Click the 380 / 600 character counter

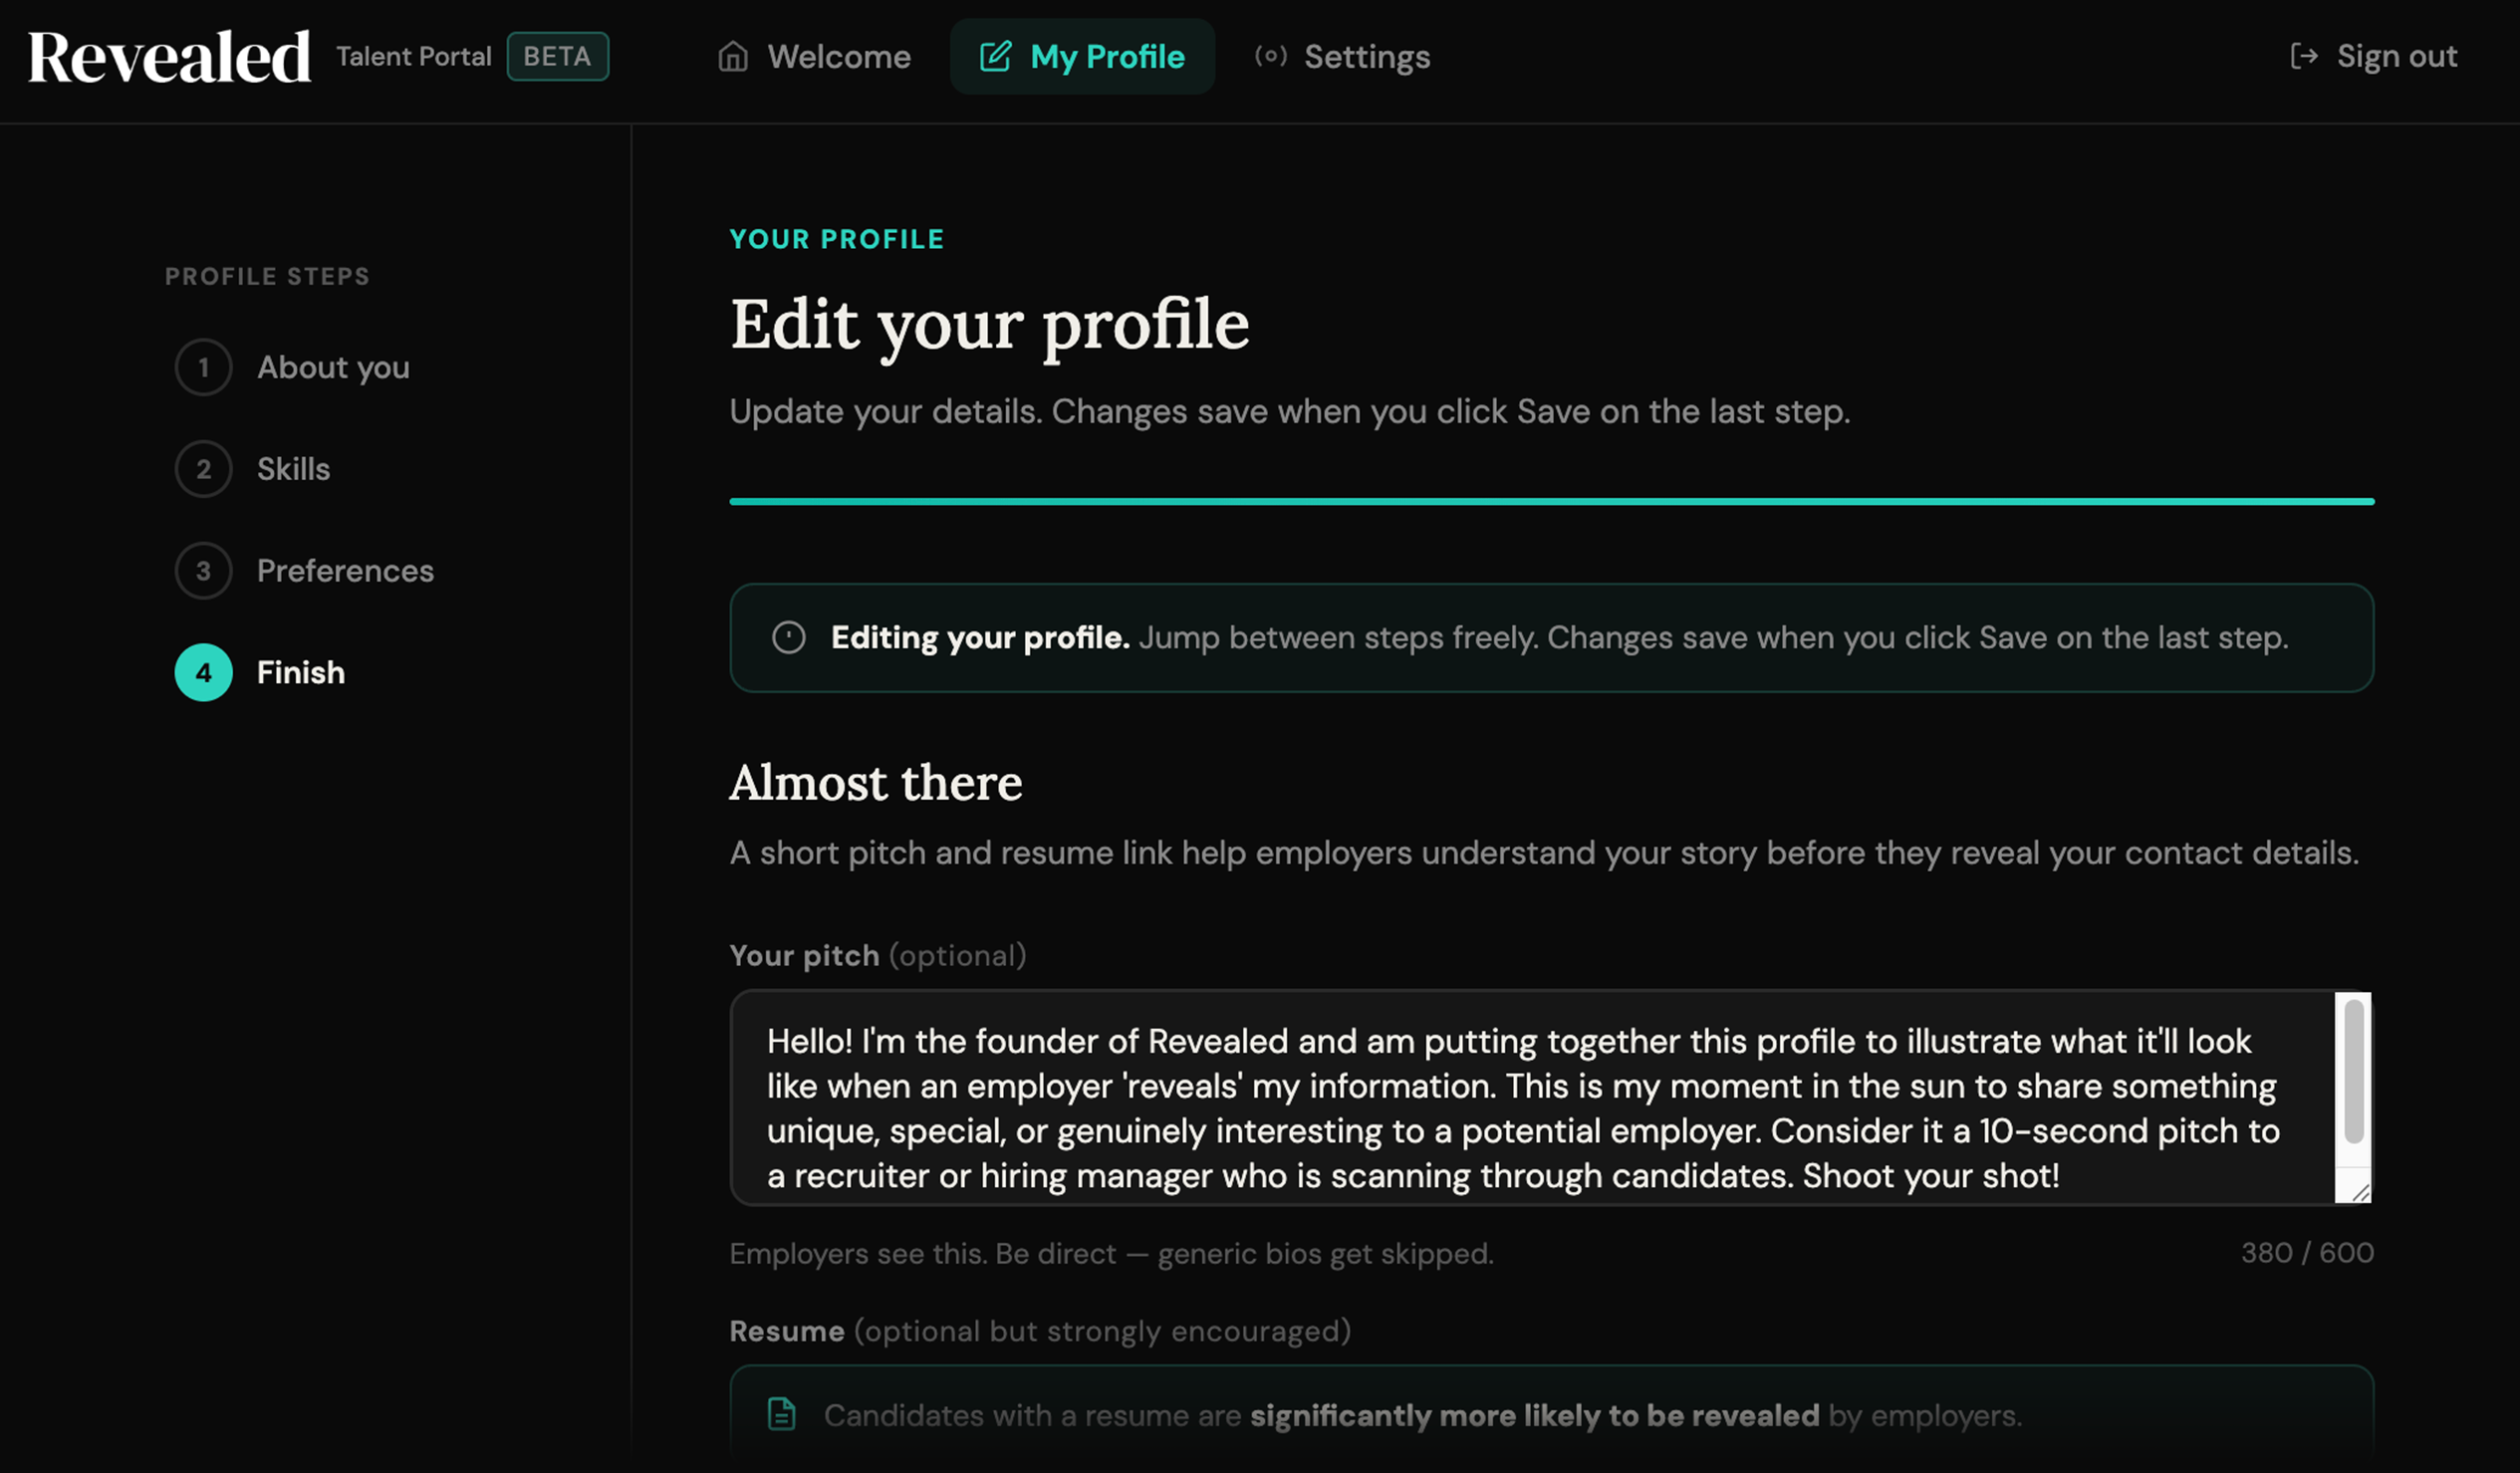[2307, 1253]
